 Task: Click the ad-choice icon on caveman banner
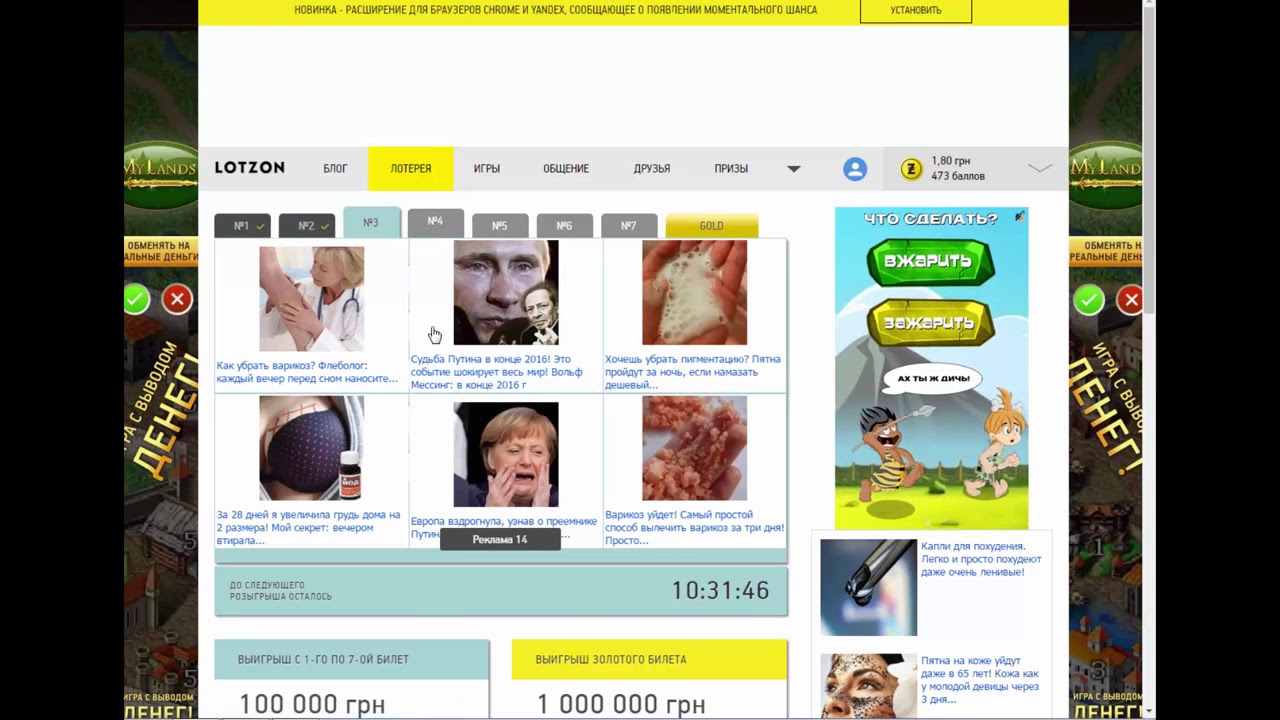(x=1020, y=215)
